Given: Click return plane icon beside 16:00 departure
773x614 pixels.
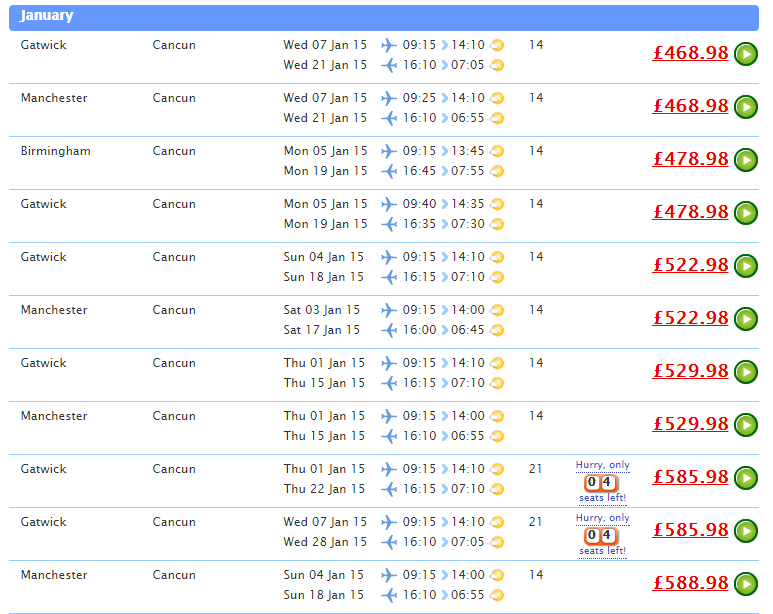Looking at the screenshot, I should point(389,330).
